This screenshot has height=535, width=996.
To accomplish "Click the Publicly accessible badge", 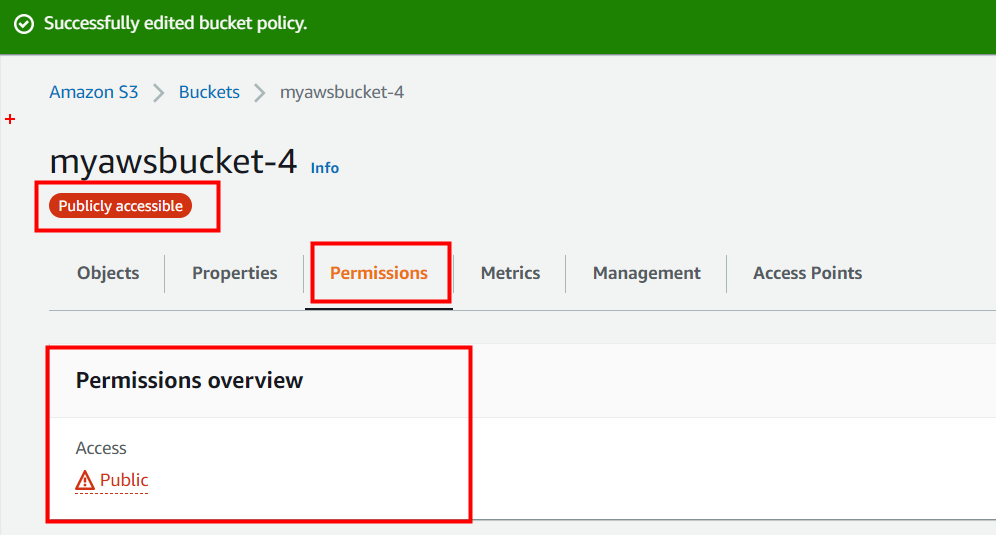I will (x=121, y=206).
